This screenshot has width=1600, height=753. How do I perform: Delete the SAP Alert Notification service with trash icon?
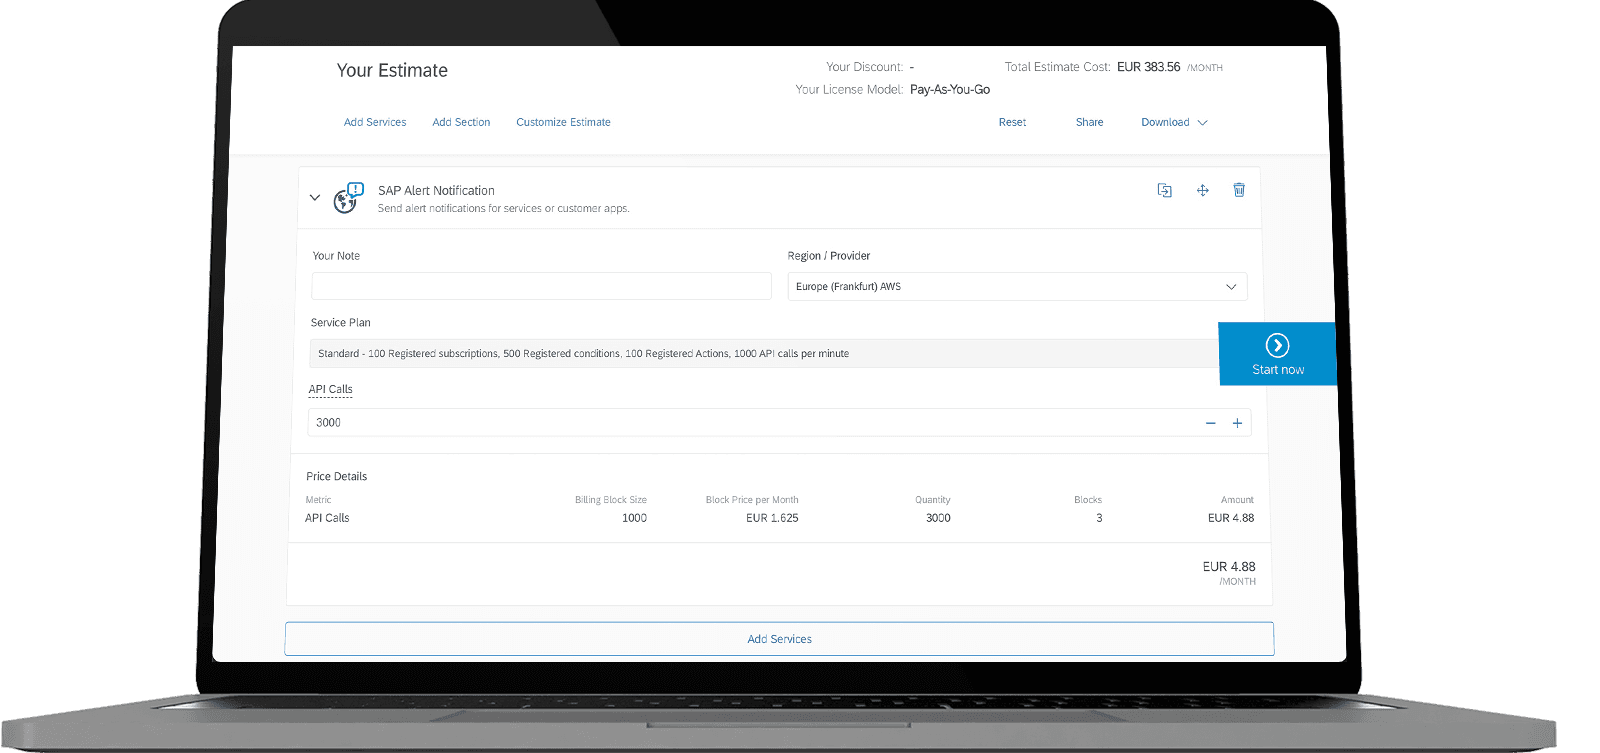pyautogui.click(x=1239, y=190)
